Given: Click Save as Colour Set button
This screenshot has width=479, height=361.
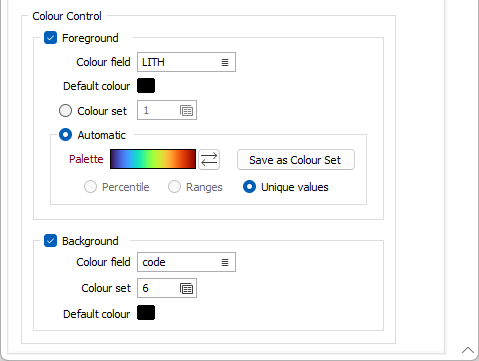Looking at the screenshot, I should pyautogui.click(x=296, y=160).
